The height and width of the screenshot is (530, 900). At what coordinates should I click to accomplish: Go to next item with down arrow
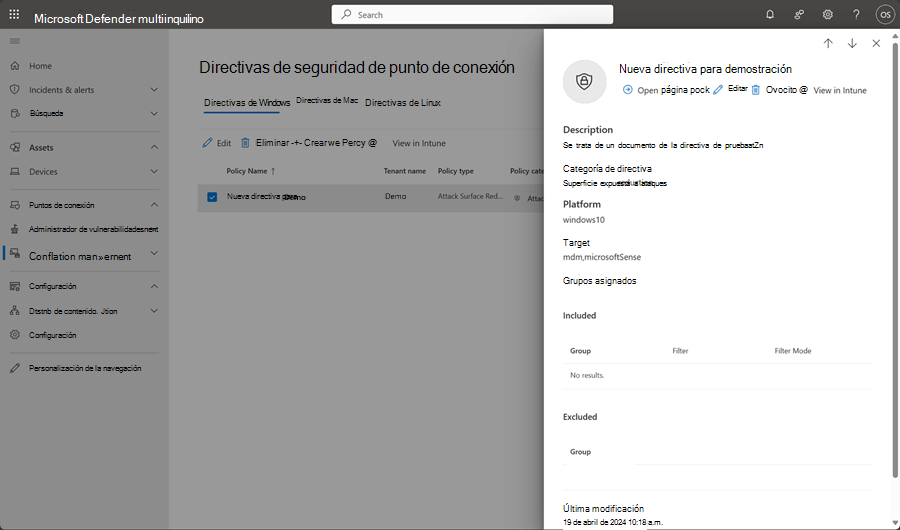[x=852, y=43]
